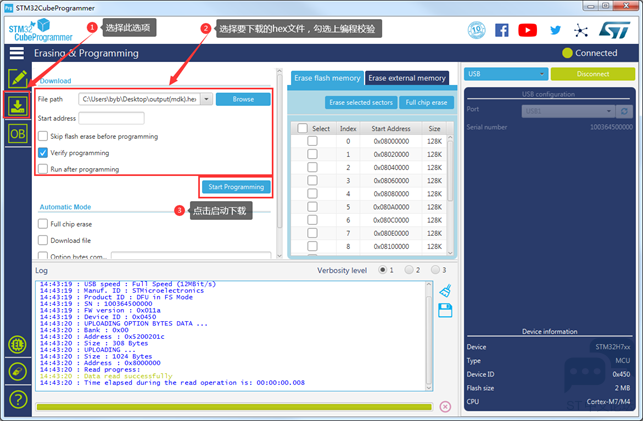Click the Option bytes command input field
This screenshot has height=421, width=643.
click(x=191, y=256)
